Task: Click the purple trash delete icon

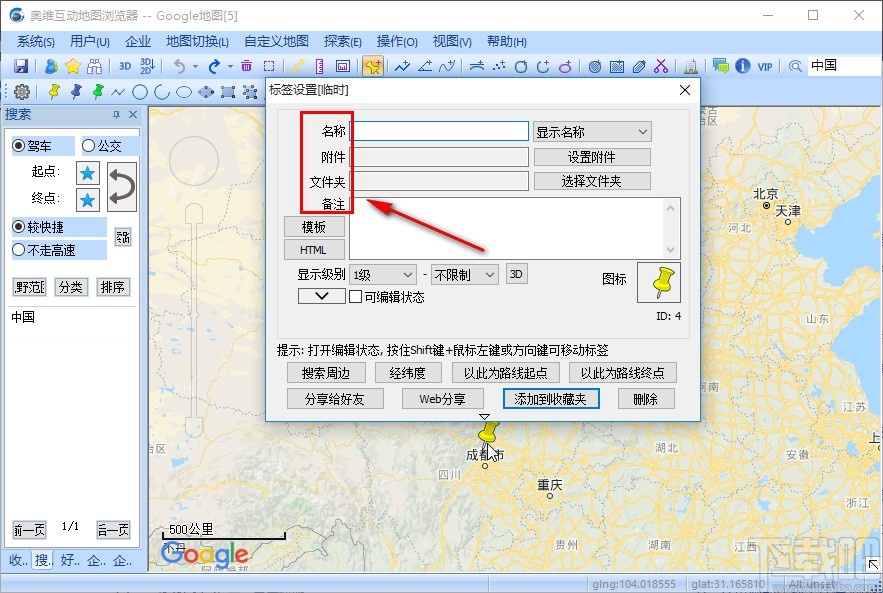Action: pyautogui.click(x=246, y=66)
